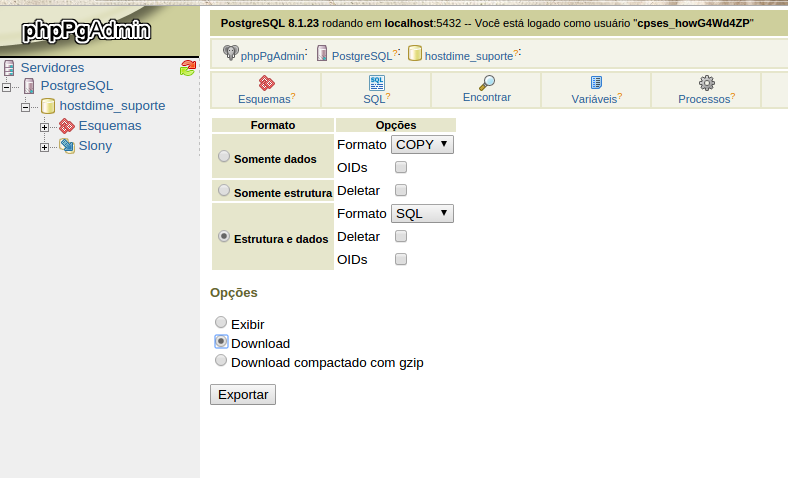Expand the Esquemas tree node
Screen dimensions: 788x478
coord(44,128)
